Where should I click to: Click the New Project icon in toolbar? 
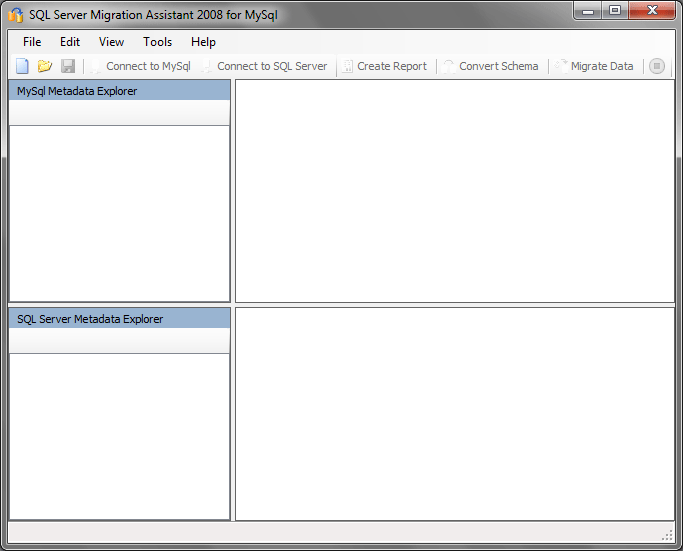22,66
